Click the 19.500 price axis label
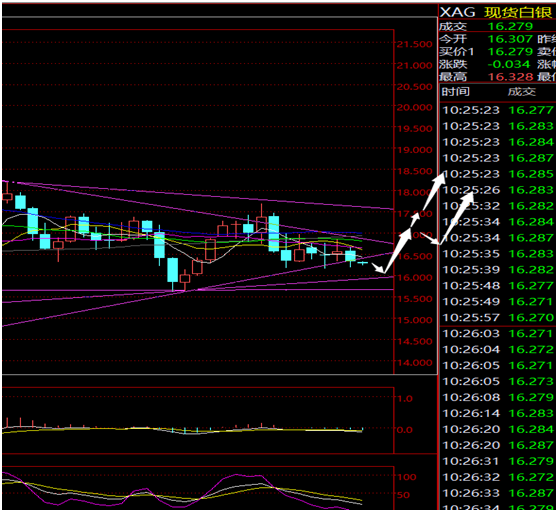The width and height of the screenshot is (558, 512). point(415,129)
